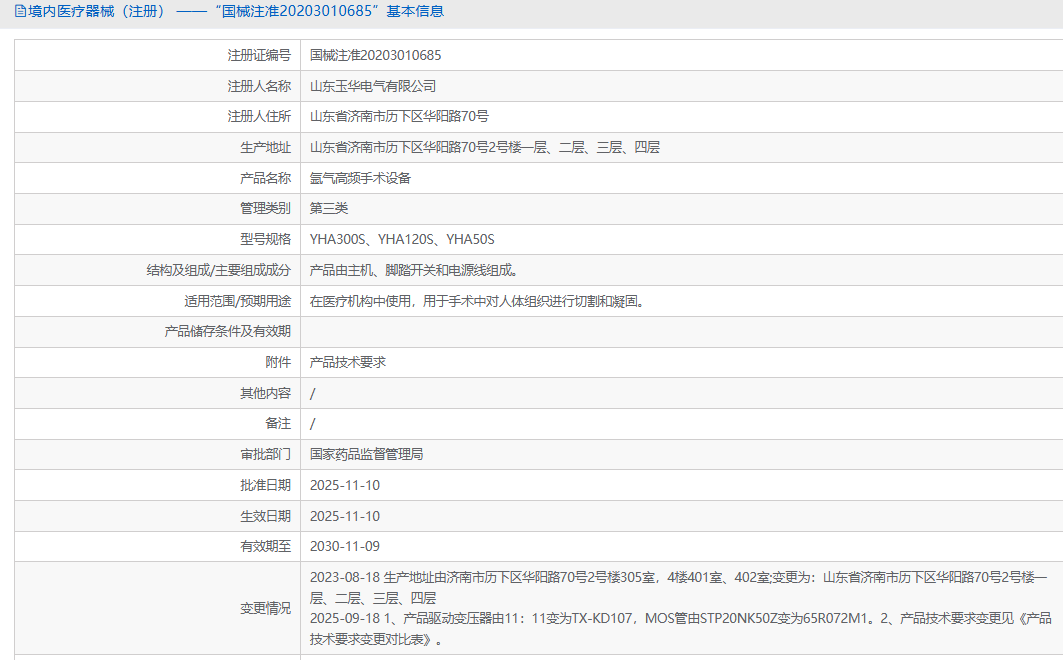Click the 结构及组成 description text
This screenshot has height=660, width=1063.
415,270
